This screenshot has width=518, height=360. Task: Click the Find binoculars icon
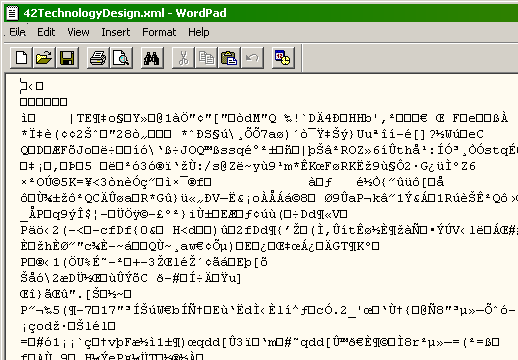(152, 58)
